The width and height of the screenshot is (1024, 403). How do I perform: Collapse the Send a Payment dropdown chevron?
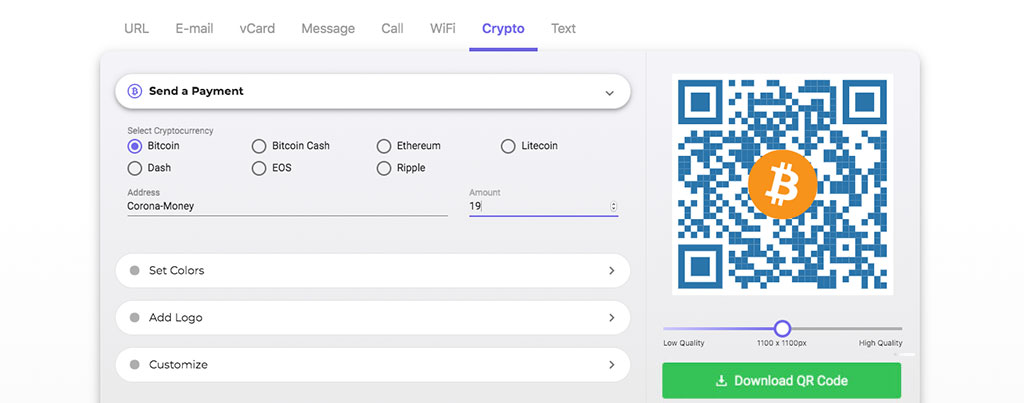[609, 93]
